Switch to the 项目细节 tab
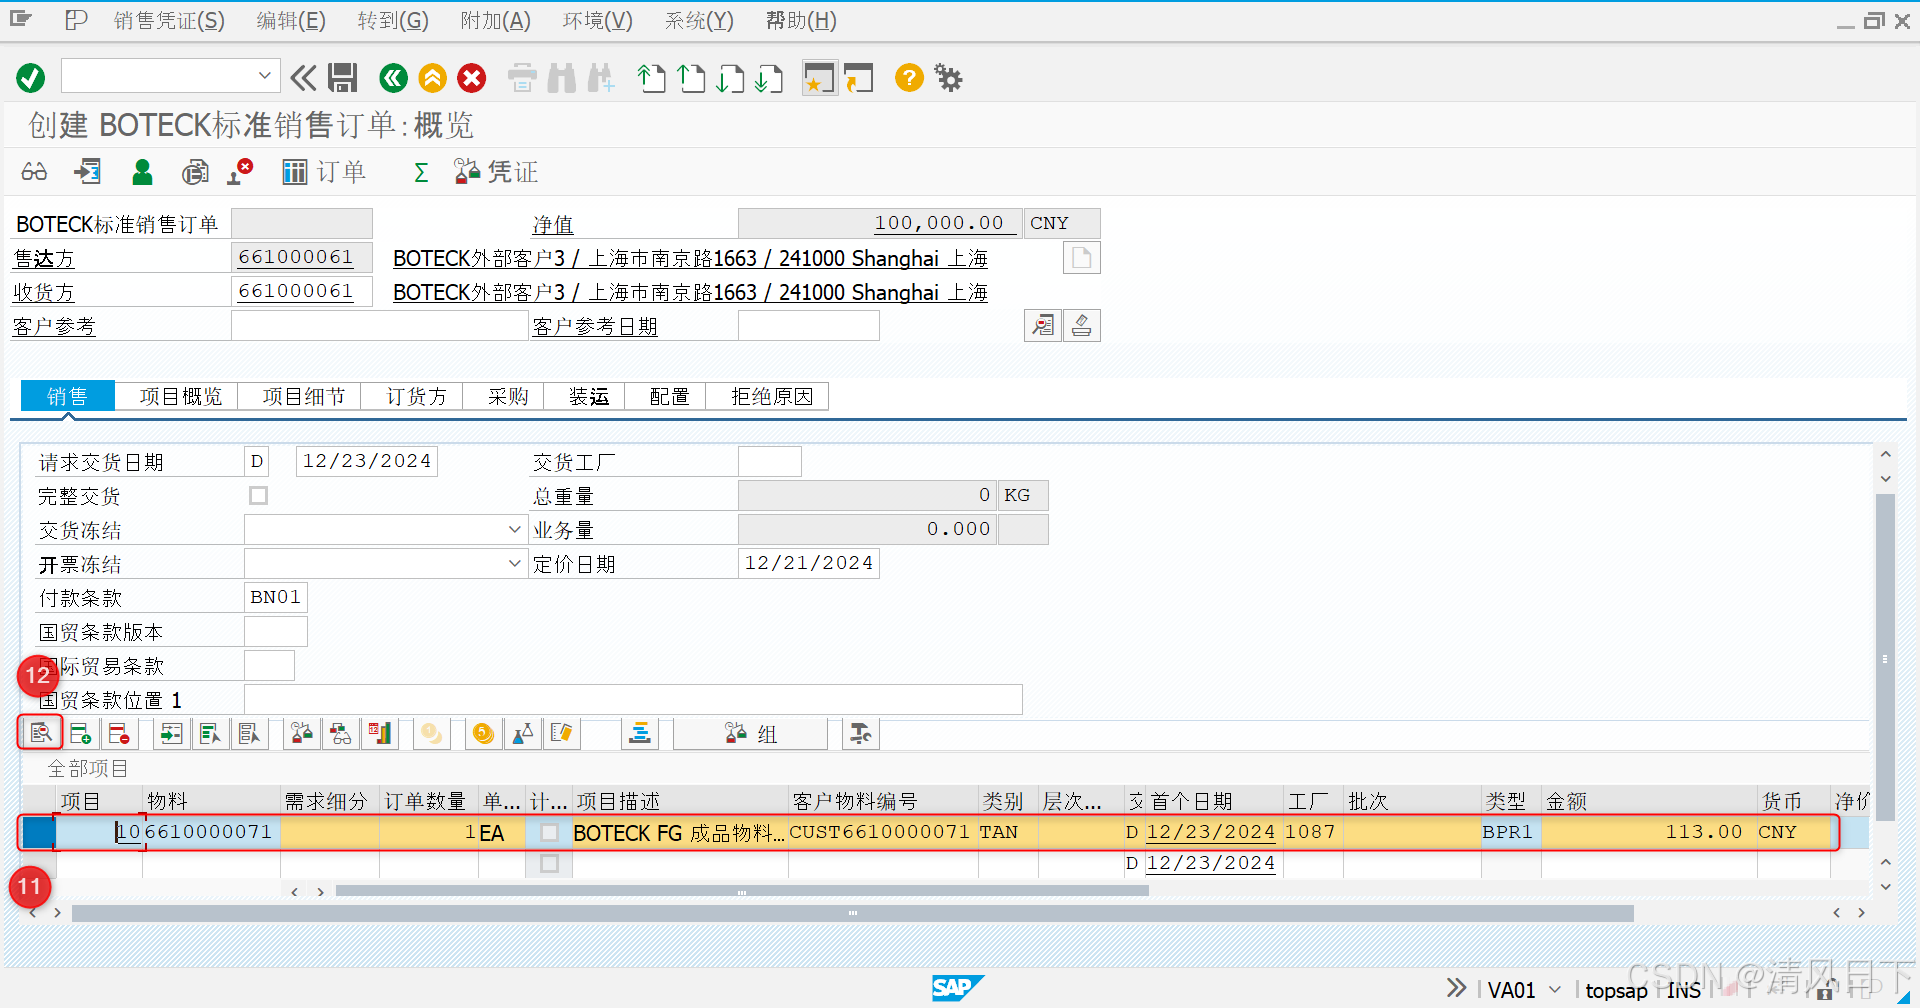This screenshot has height=1008, width=1920. tap(304, 396)
